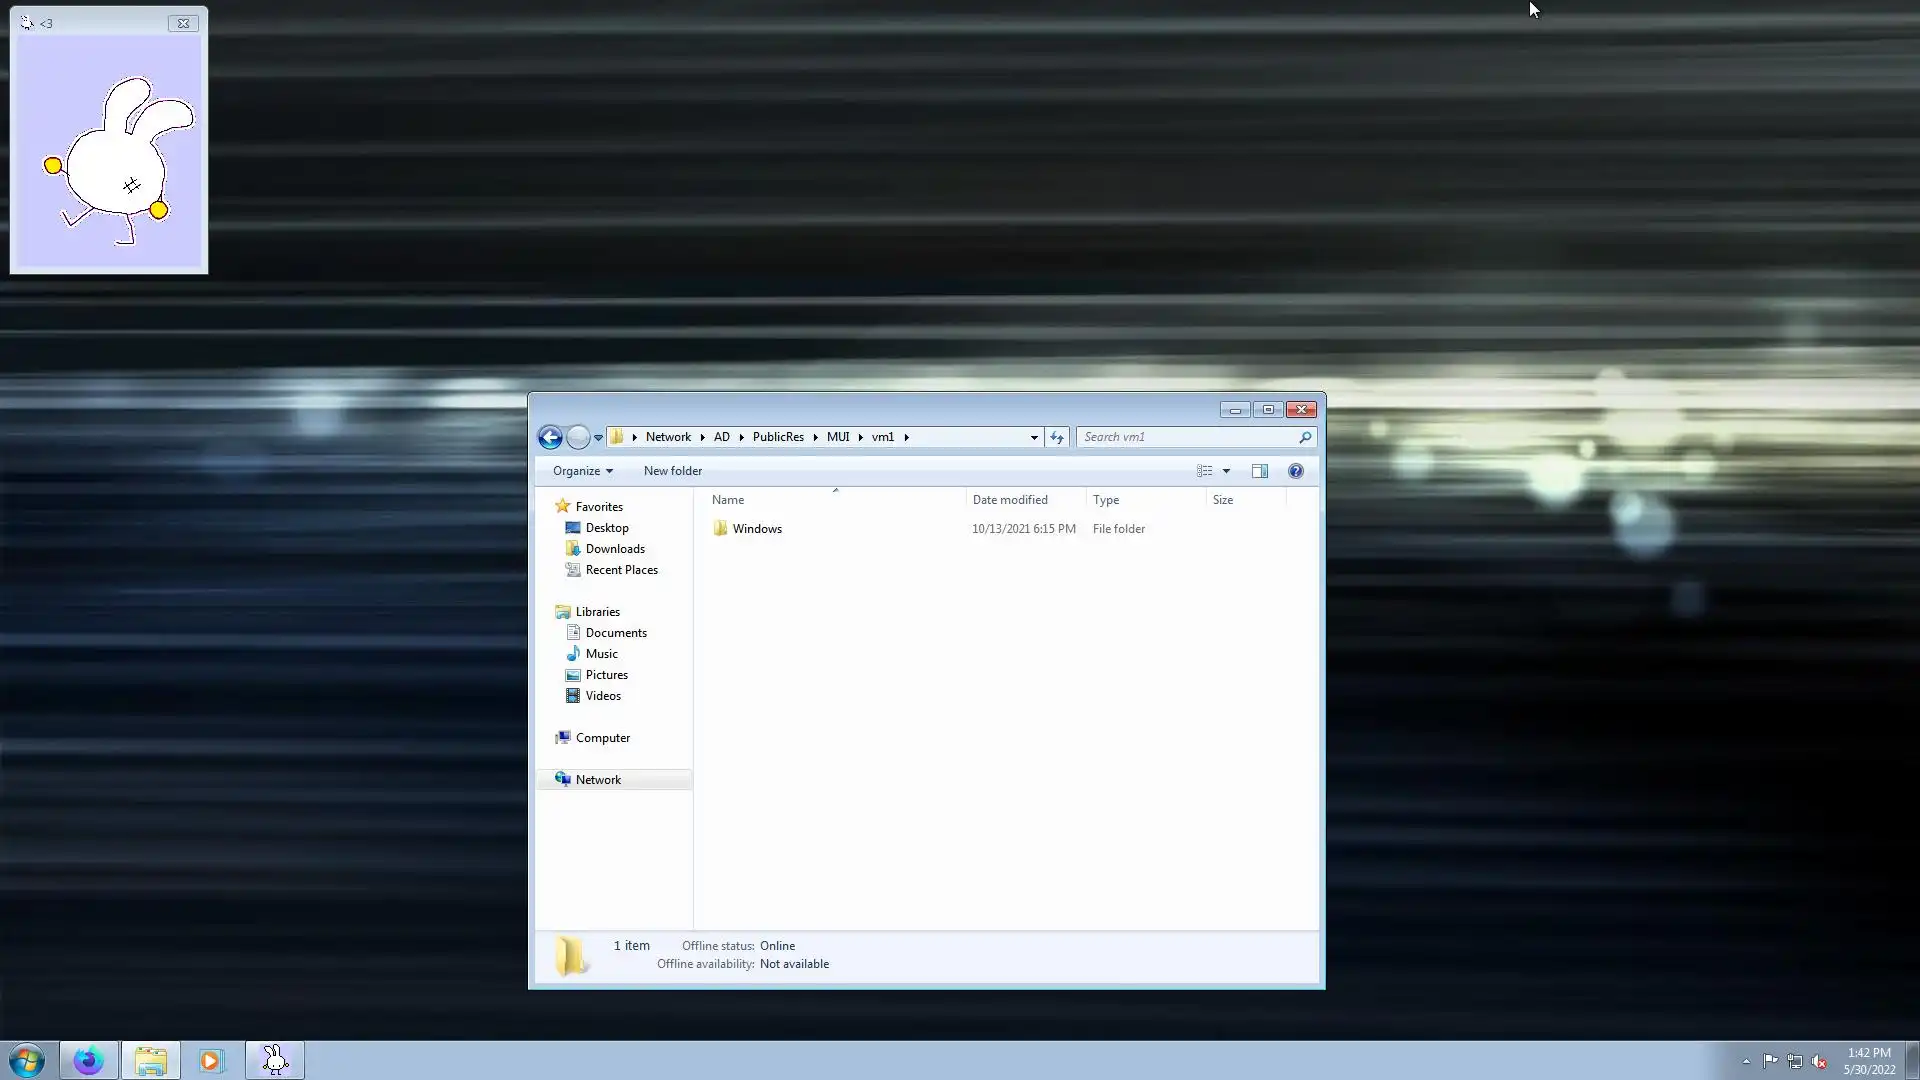Expand the address bar history dropdown
The width and height of the screenshot is (1920, 1080).
(1034, 437)
